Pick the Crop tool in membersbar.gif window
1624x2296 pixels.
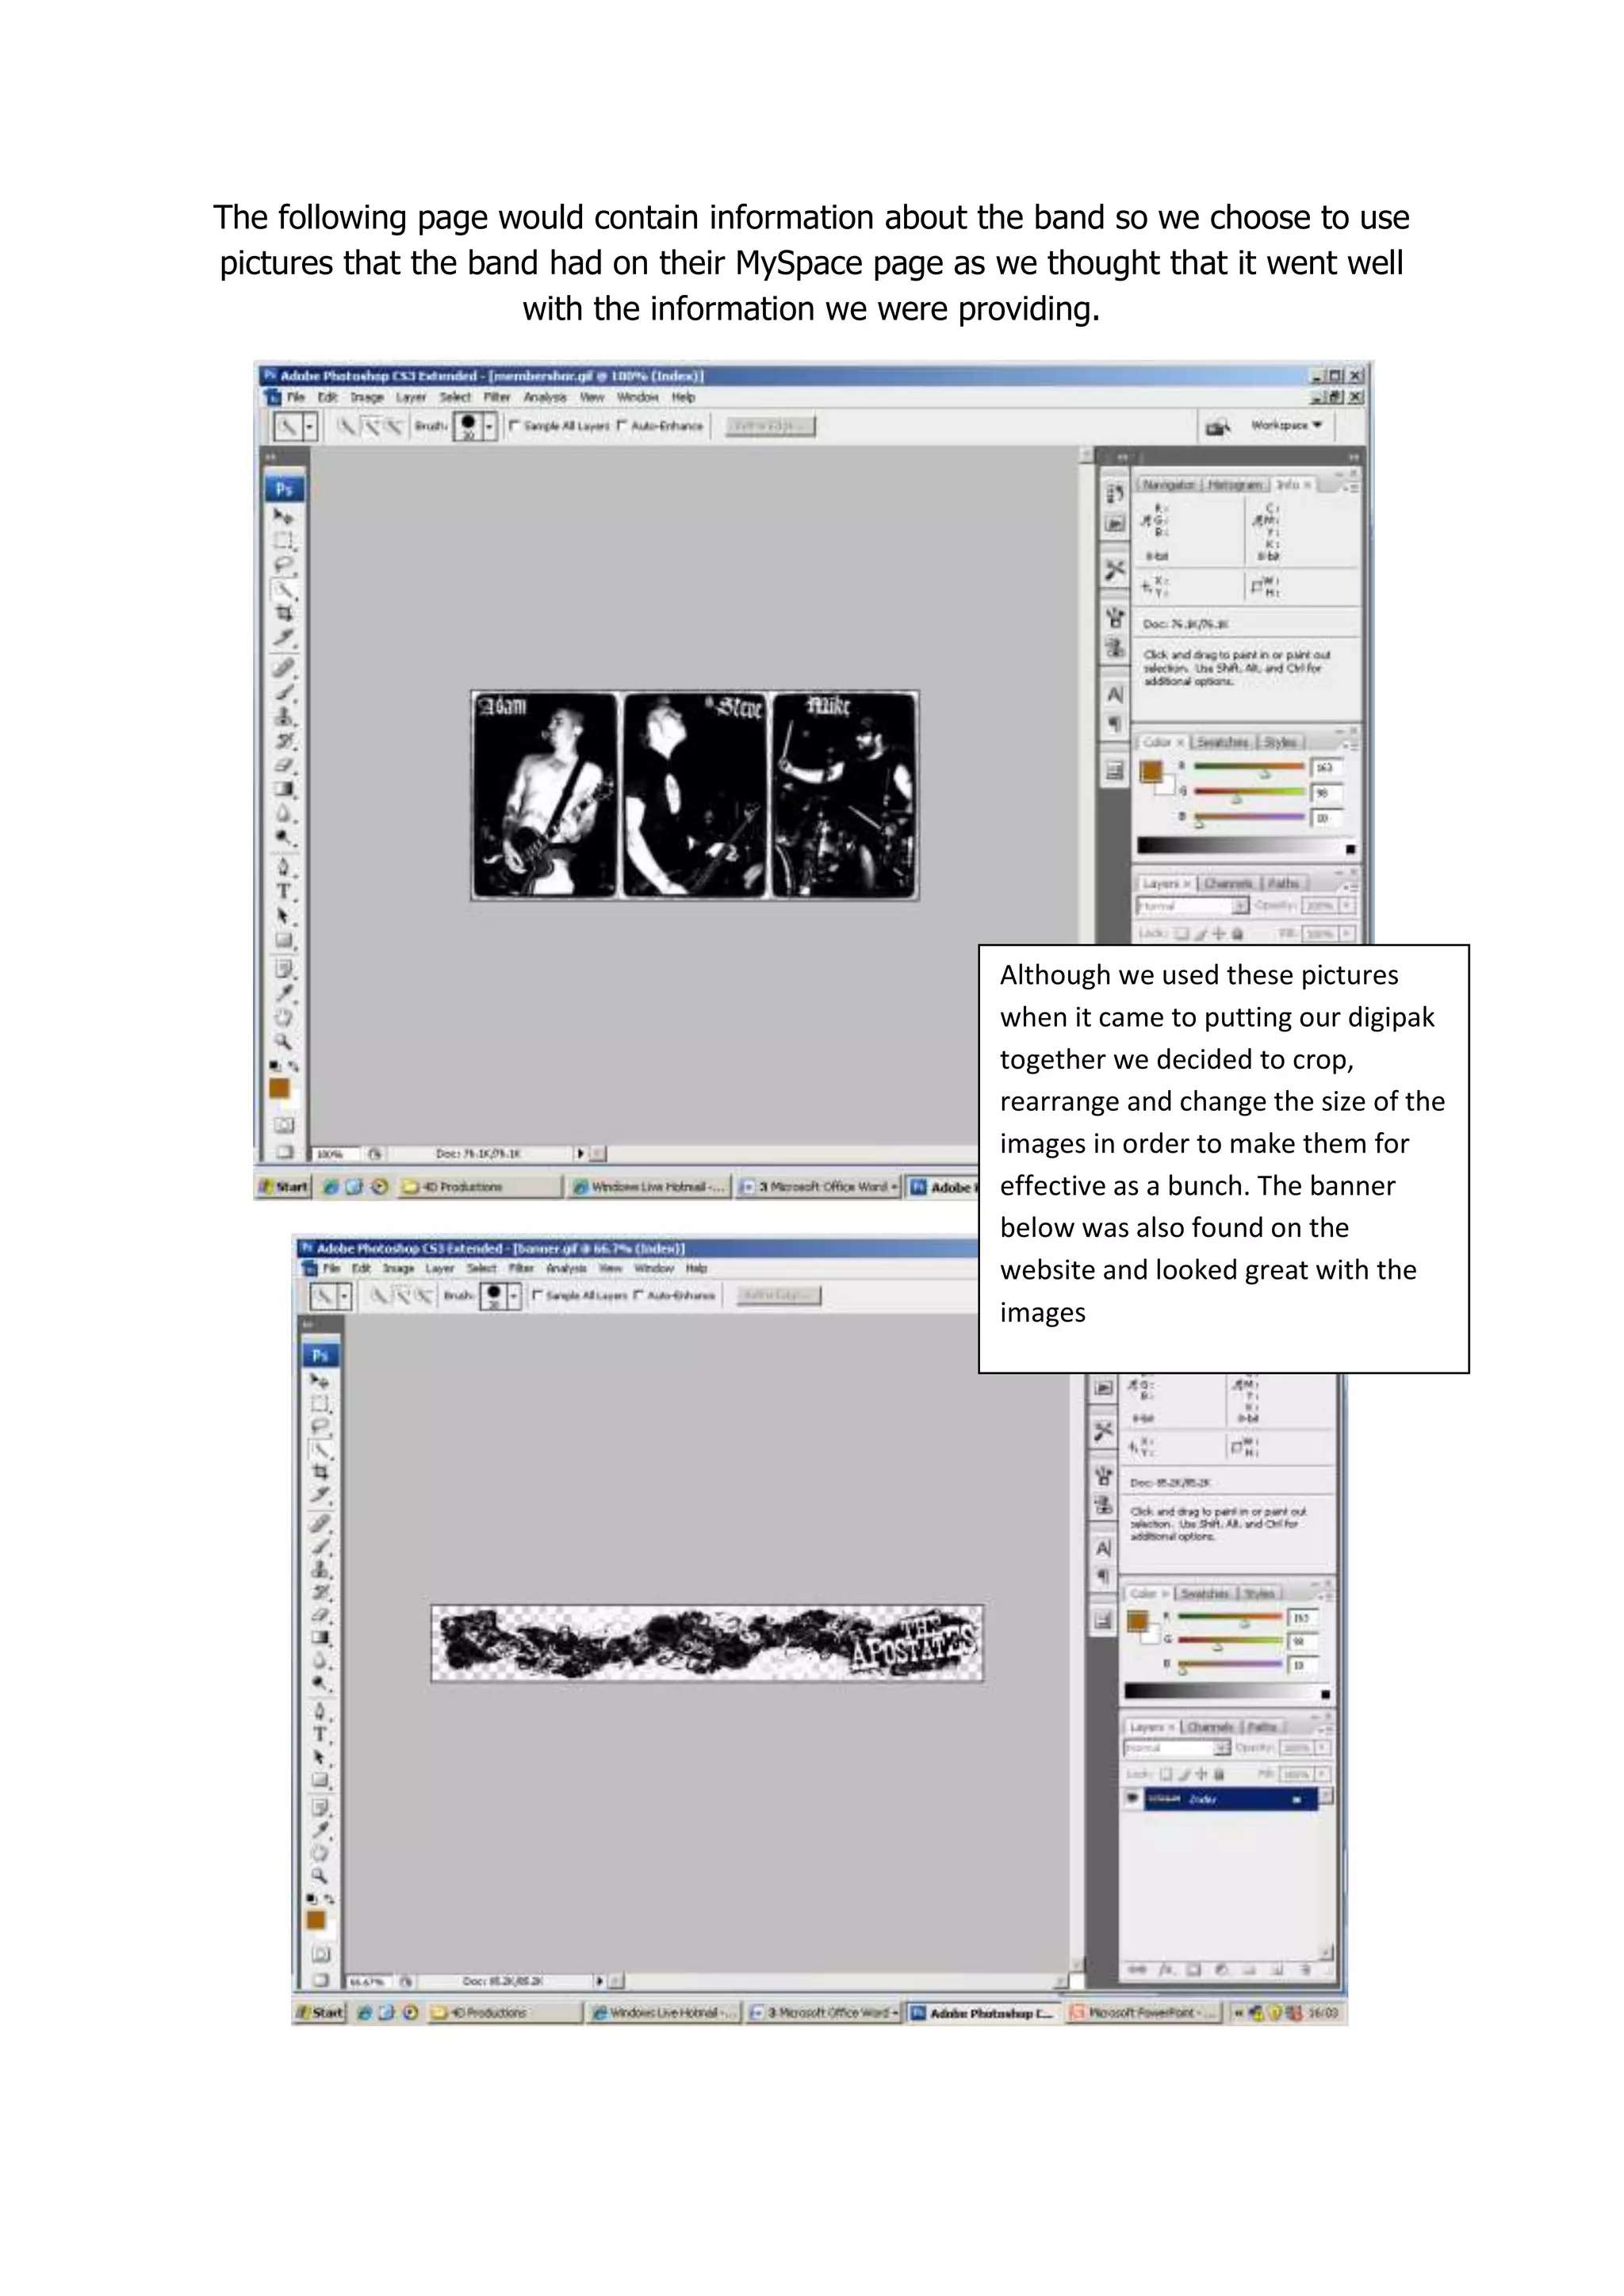click(284, 613)
